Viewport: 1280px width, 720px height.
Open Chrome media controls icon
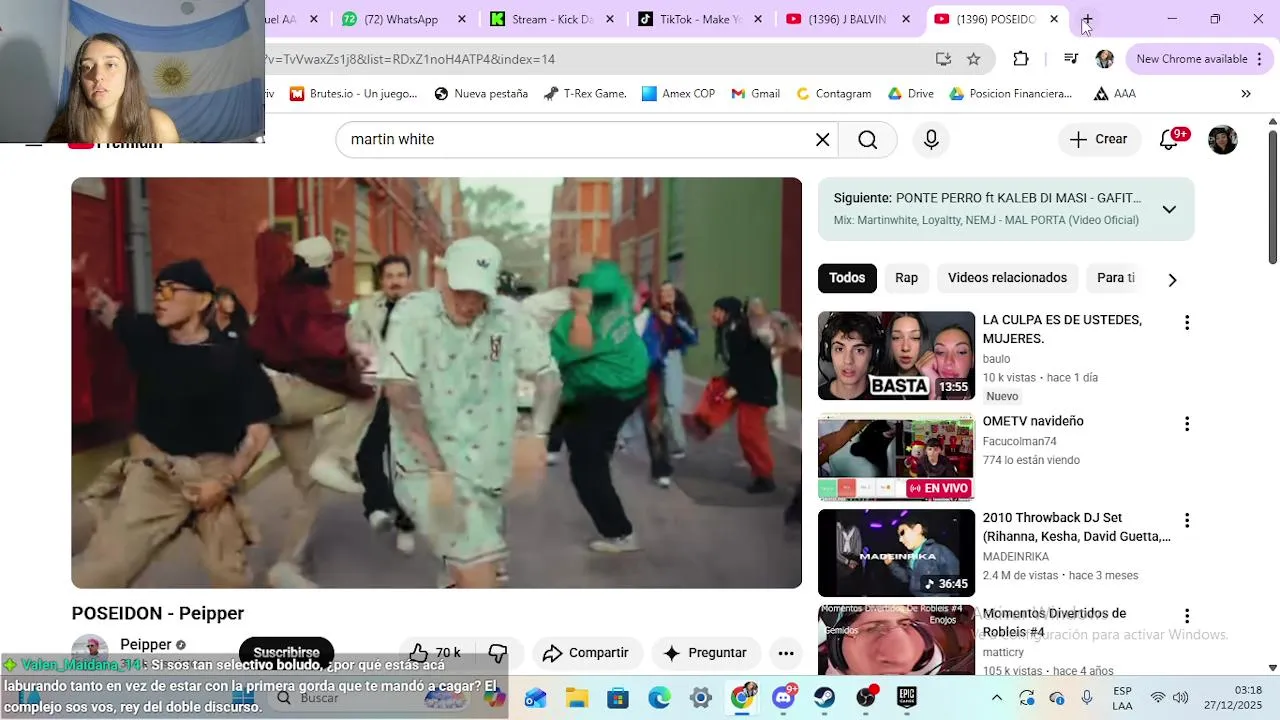point(1071,59)
